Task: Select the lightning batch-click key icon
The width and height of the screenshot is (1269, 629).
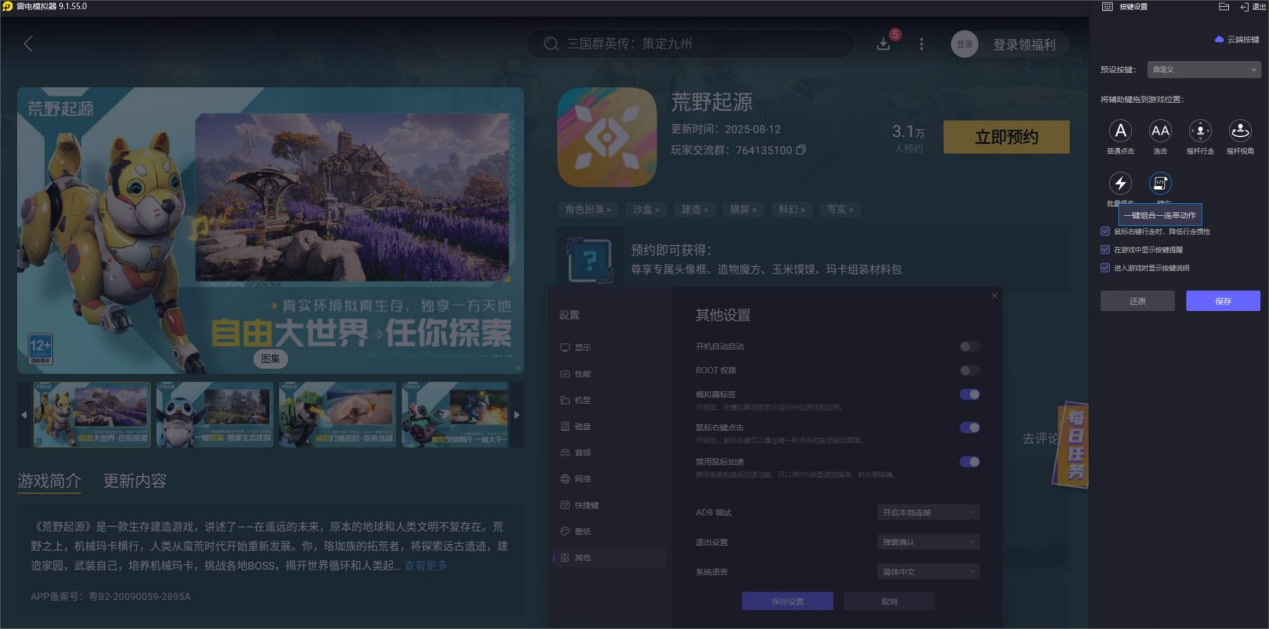Action: click(1120, 183)
